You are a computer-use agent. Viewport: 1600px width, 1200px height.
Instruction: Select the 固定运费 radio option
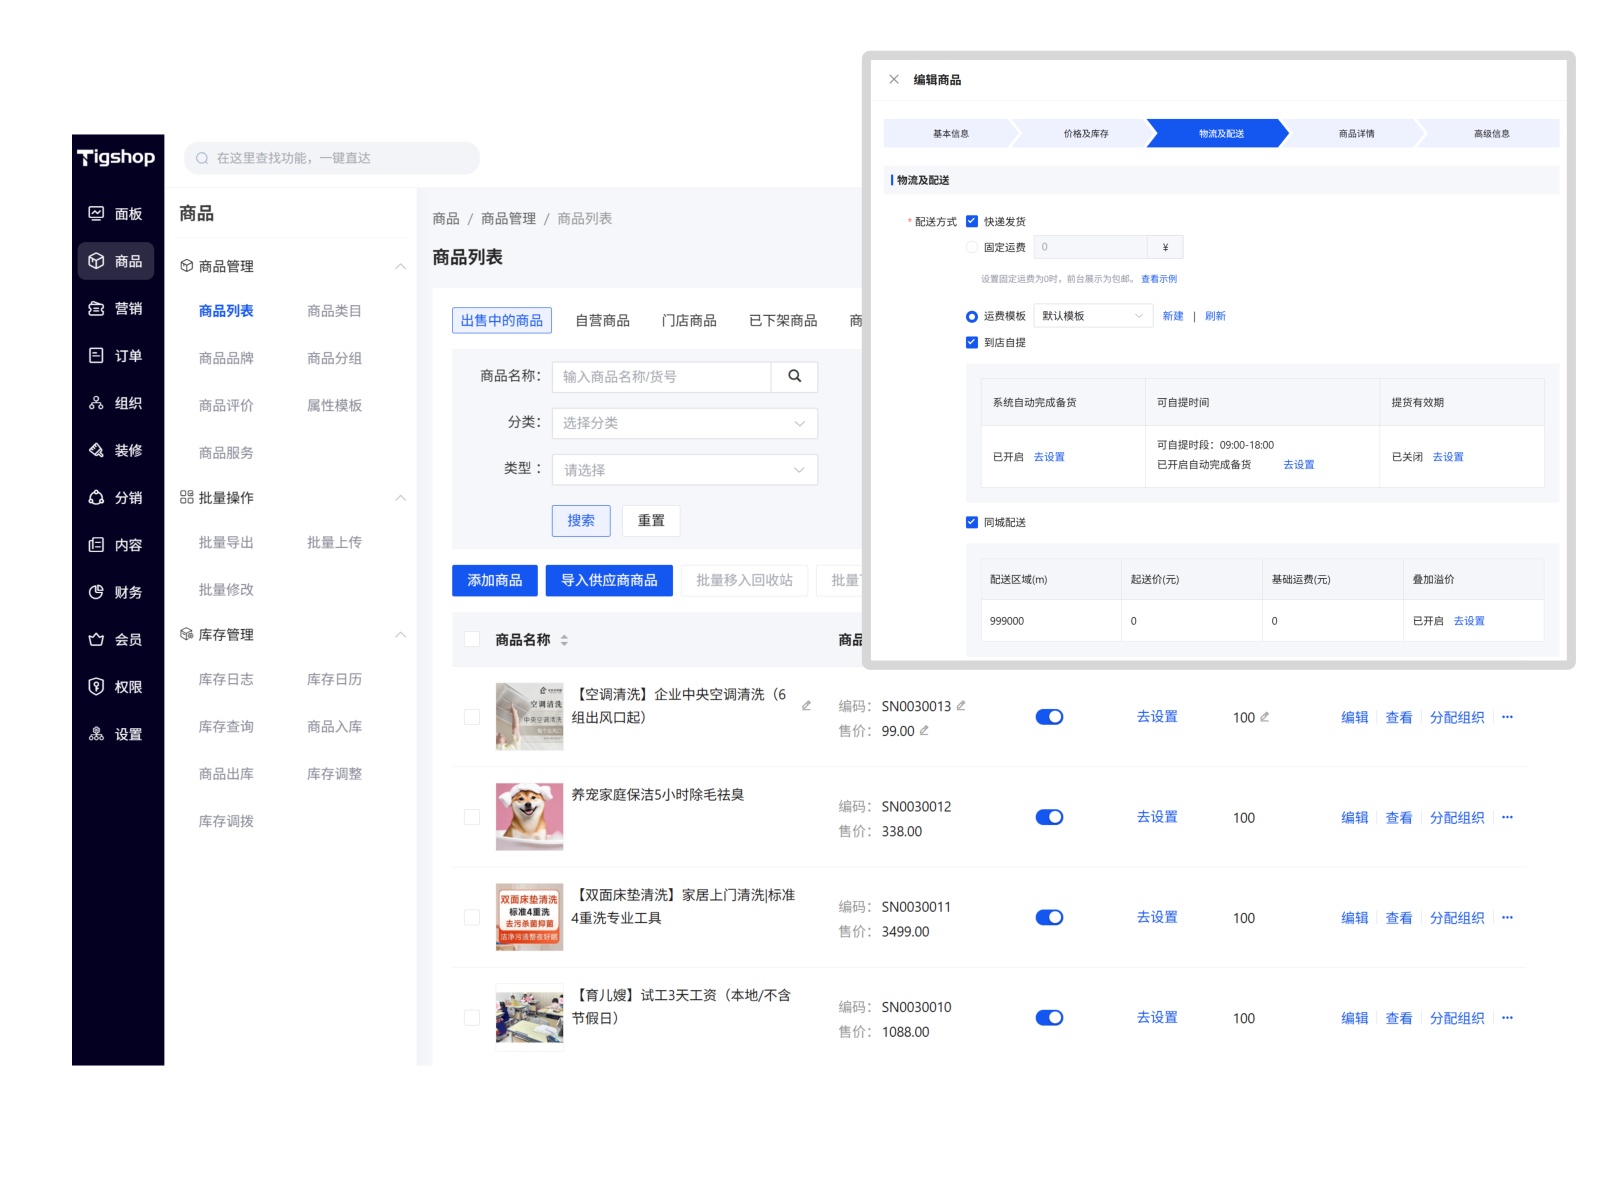pyautogui.click(x=971, y=248)
